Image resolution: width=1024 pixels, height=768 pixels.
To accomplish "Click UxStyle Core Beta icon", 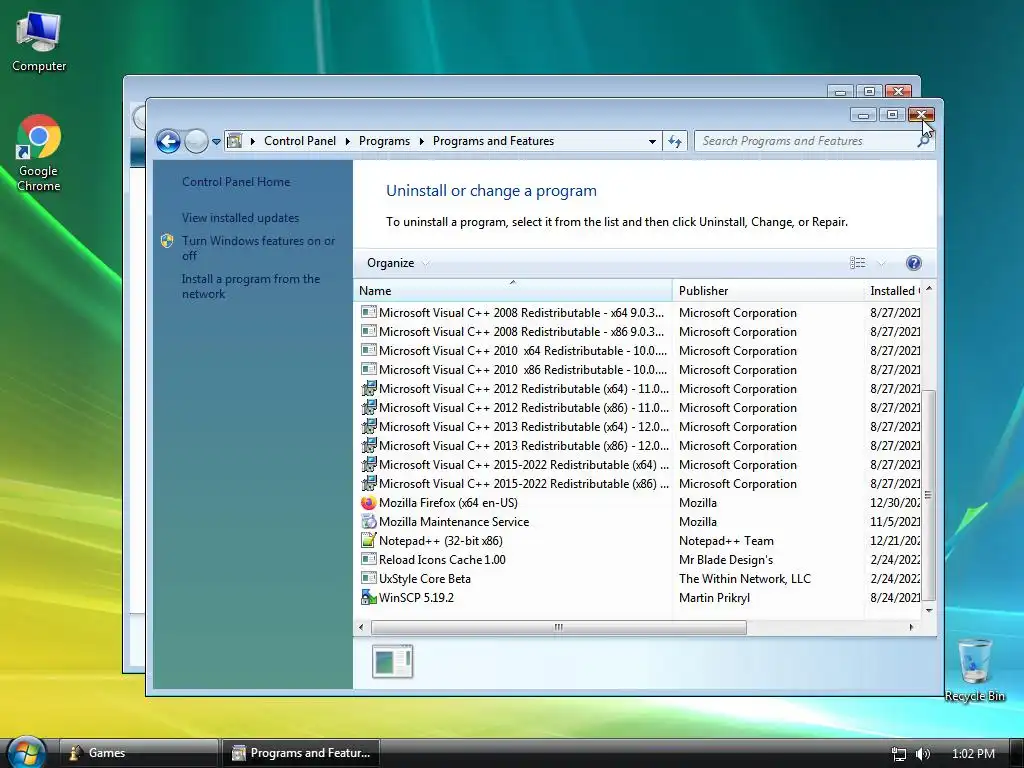I will pyautogui.click(x=368, y=579).
